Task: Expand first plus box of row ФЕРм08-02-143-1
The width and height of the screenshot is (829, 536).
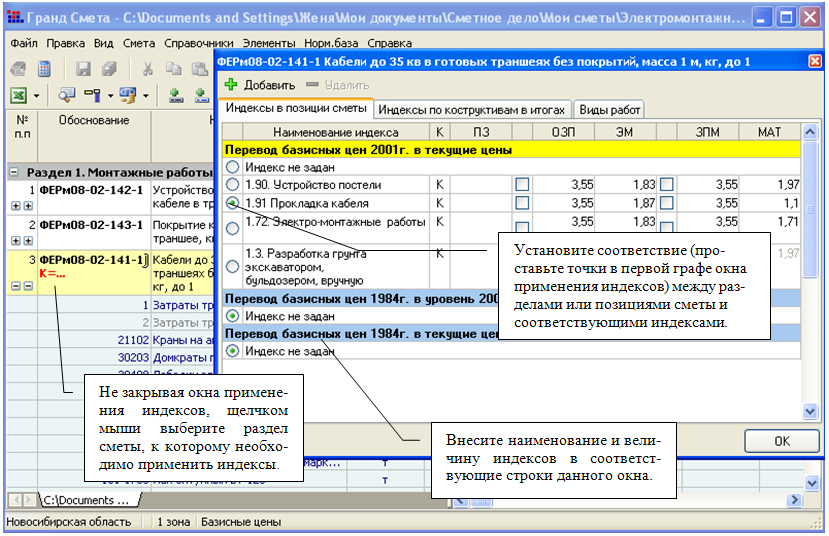Action: (x=16, y=241)
